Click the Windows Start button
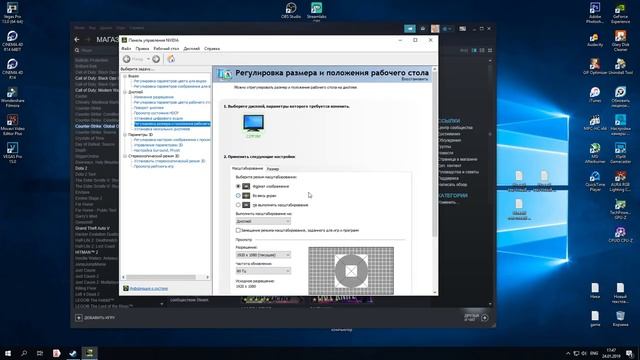Image resolution: width=640 pixels, height=360 pixels. tap(8, 353)
